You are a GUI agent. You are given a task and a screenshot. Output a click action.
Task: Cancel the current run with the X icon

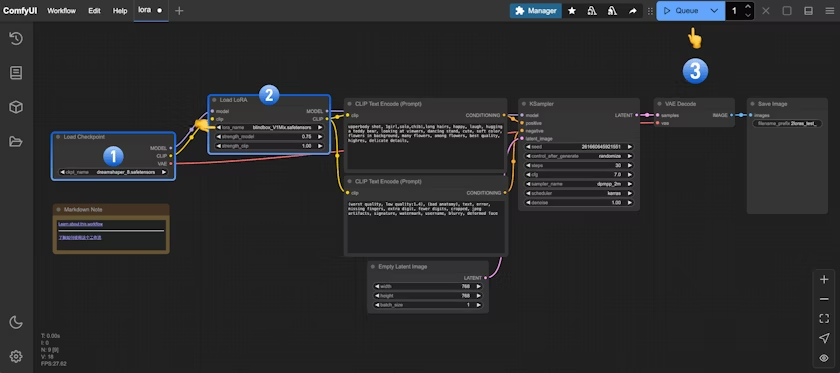[x=766, y=11]
